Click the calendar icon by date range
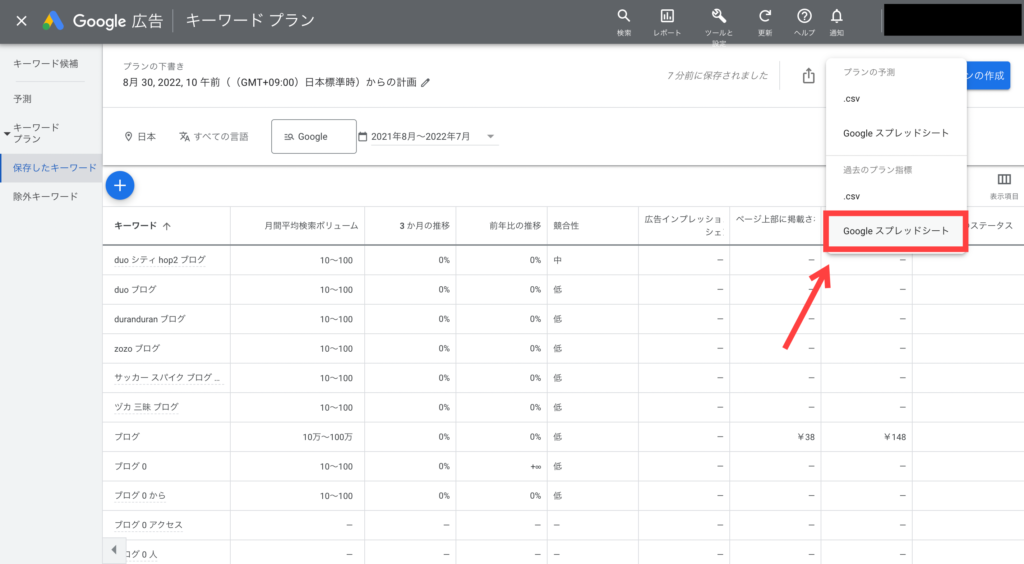 [x=363, y=136]
